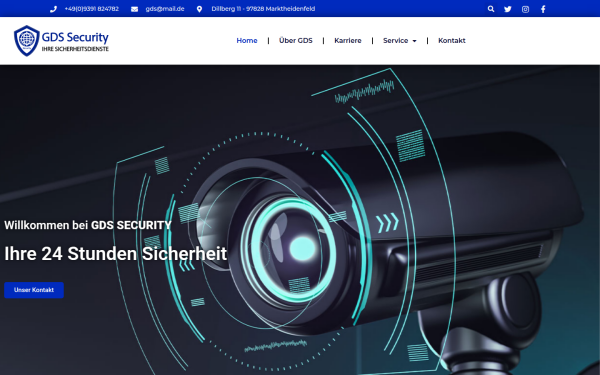600x375 pixels.
Task: Expand the Service dropdown arrow
Action: tap(414, 41)
